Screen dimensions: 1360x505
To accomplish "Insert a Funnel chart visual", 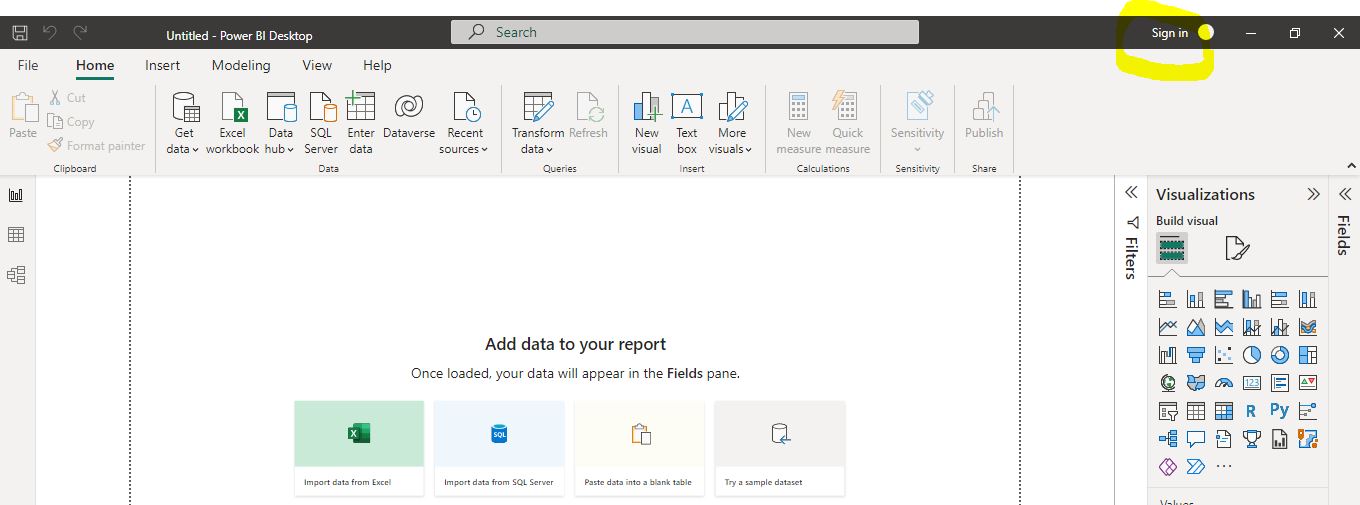I will [x=1195, y=355].
